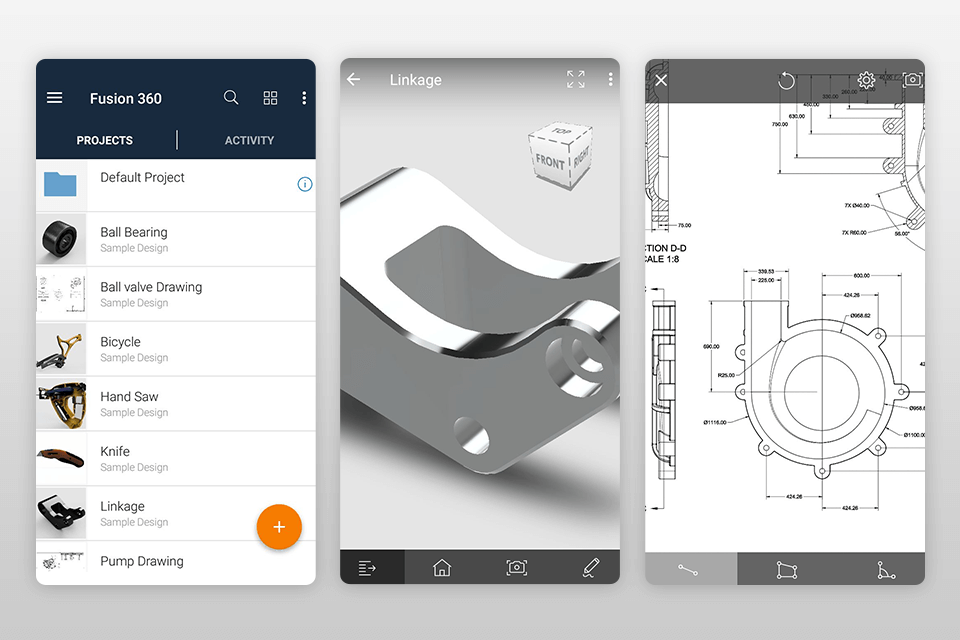Viewport: 960px width, 640px height.
Task: Open the hamburger menu in Fusion 360
Action: click(x=55, y=98)
